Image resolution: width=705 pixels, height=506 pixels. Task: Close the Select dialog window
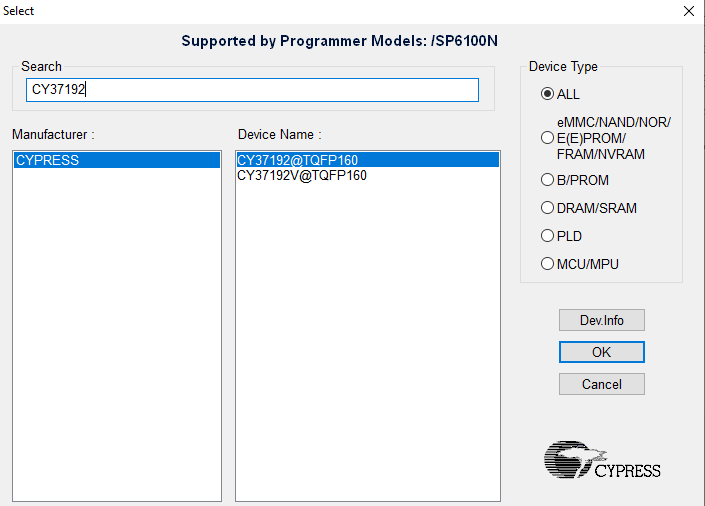(688, 11)
